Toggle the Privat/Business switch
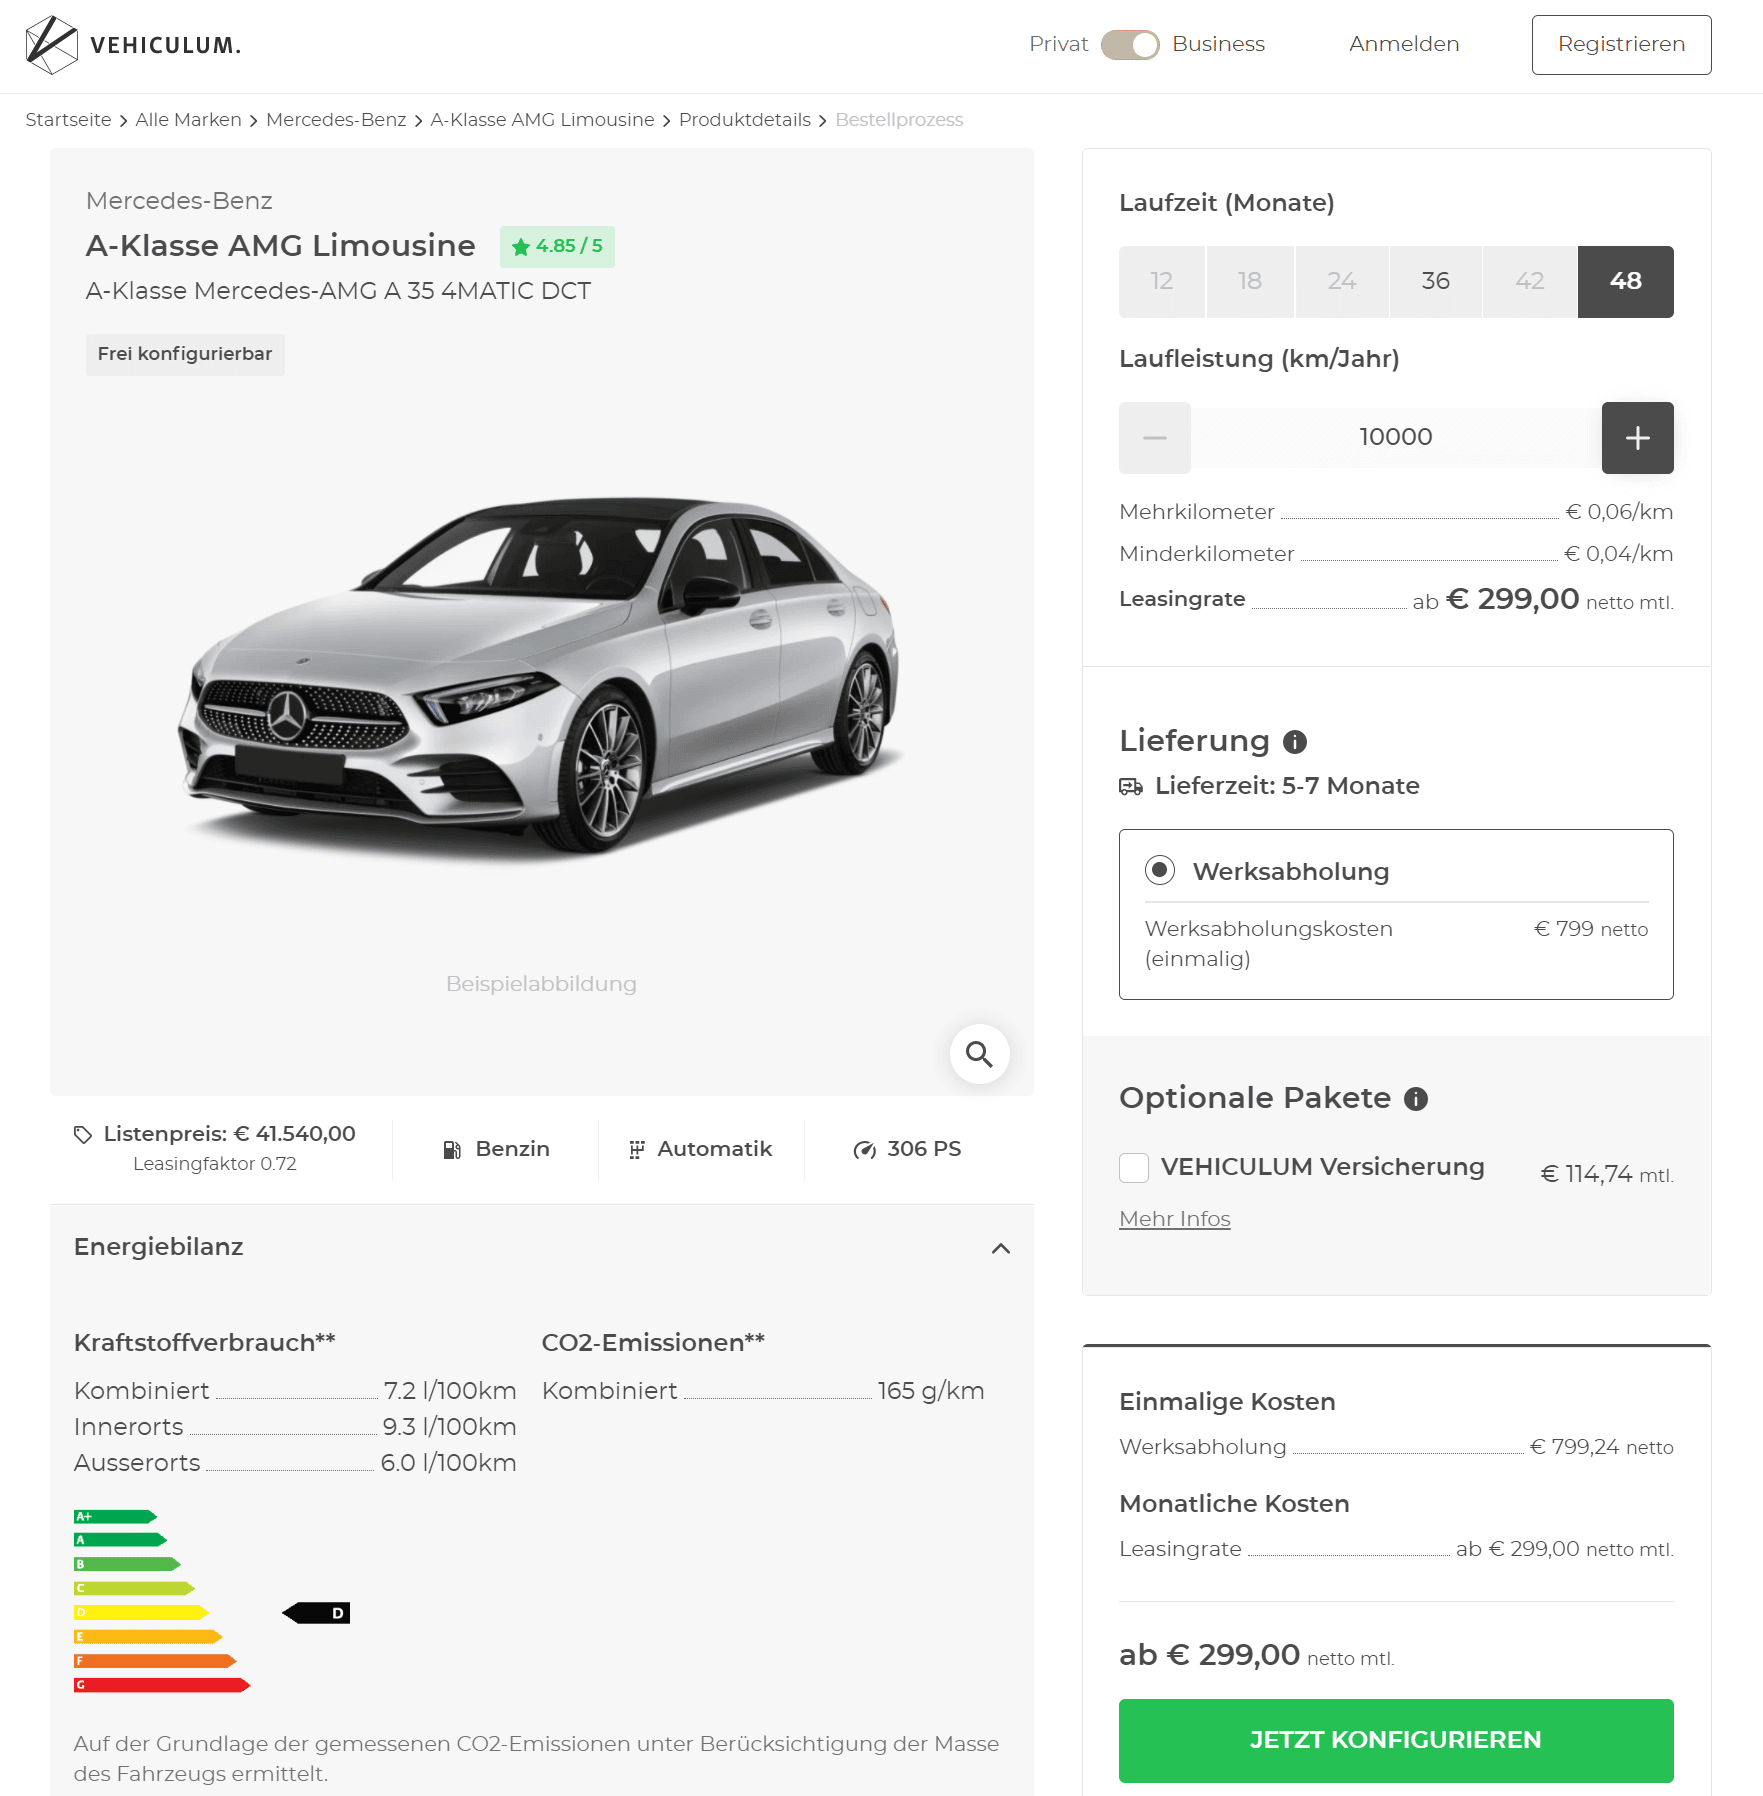 1130,45
